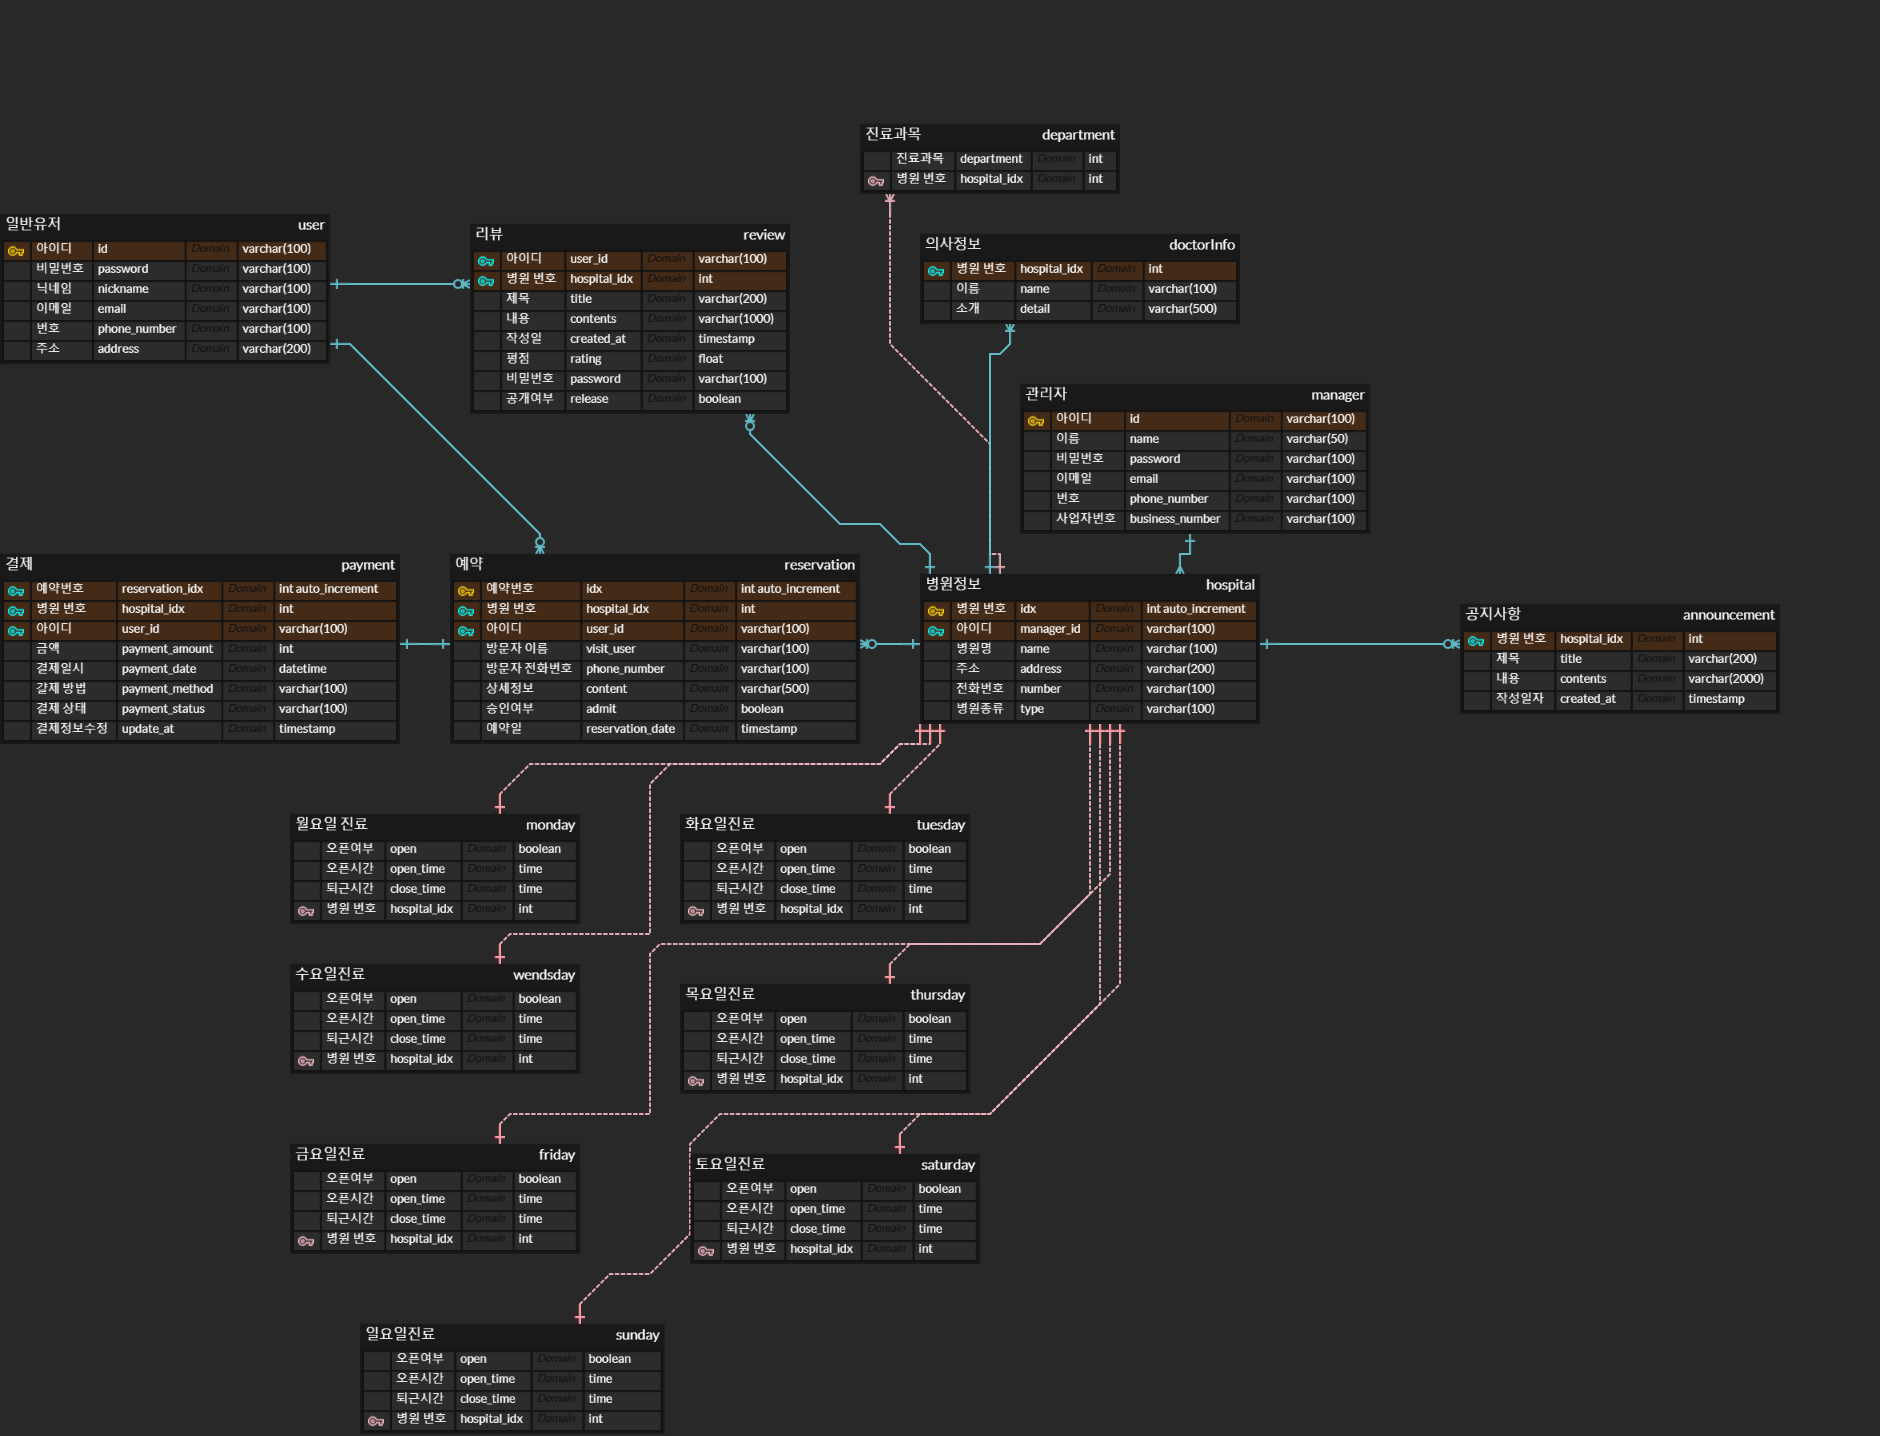
Task: Click the key icon beside reservation hospital_idx
Action: pos(466,610)
